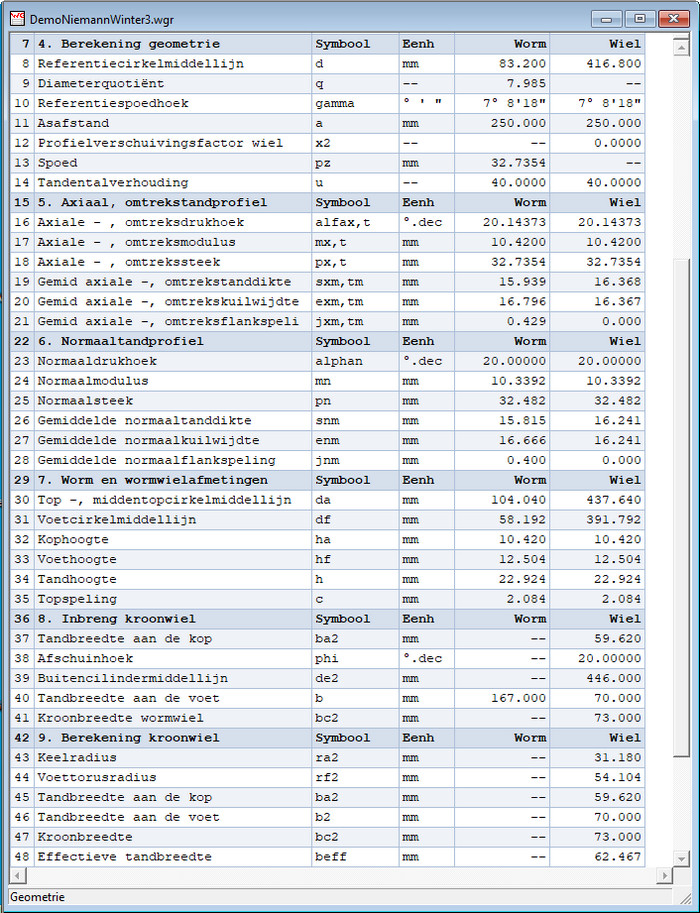The width and height of the screenshot is (700, 913).
Task: Select the 'Referentiespoedhoek' row label
Action: point(113,103)
